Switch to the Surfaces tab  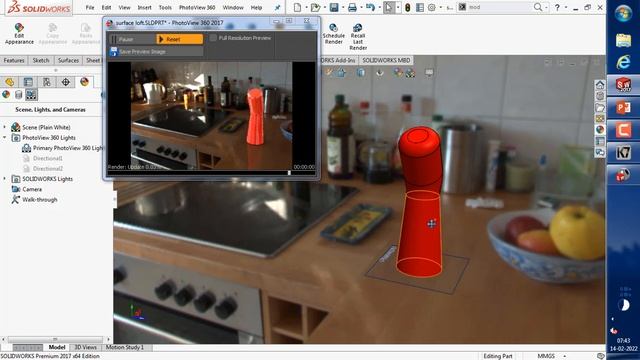tap(68, 60)
